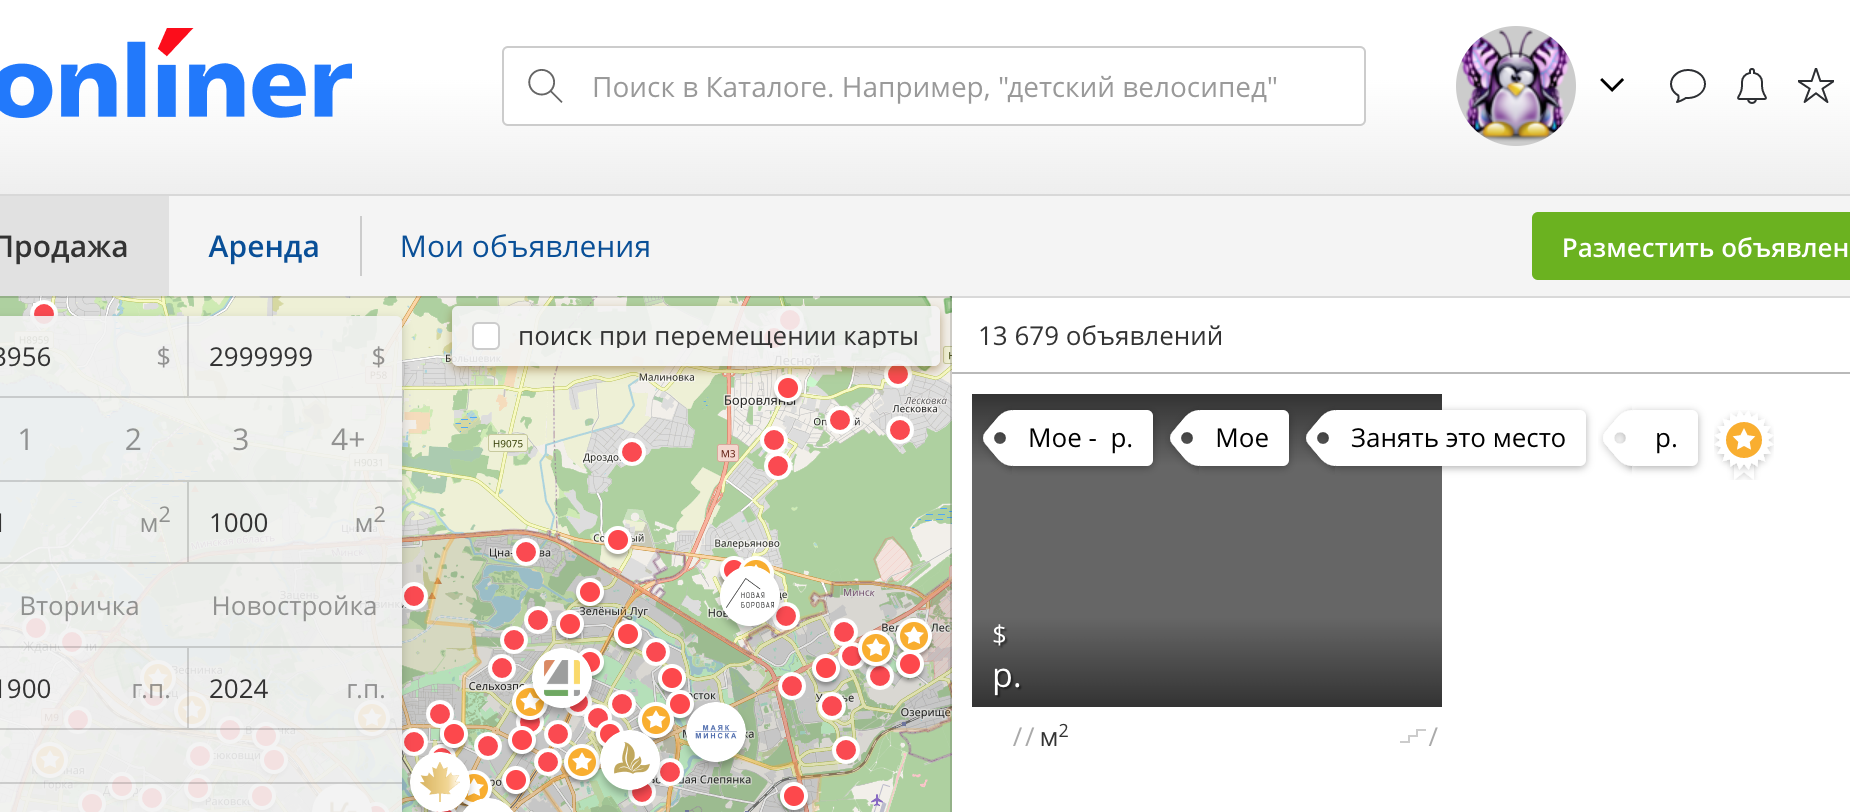Click the Мое - р. tag
1850x812 pixels.
click(1068, 438)
